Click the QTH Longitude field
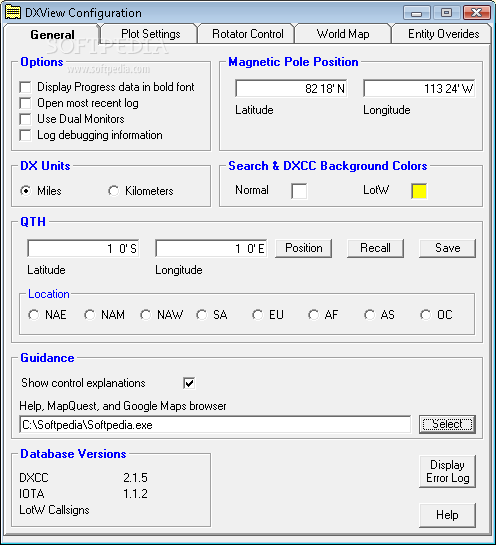 [211, 248]
